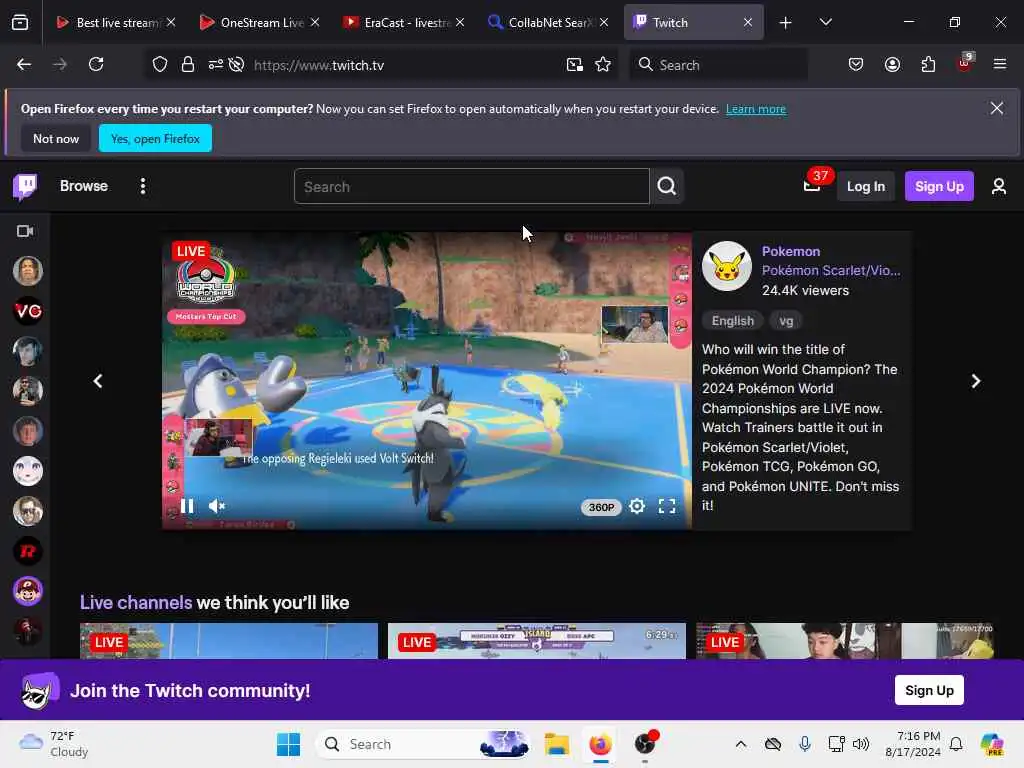Open the weather widget showing 72°F

point(54,744)
